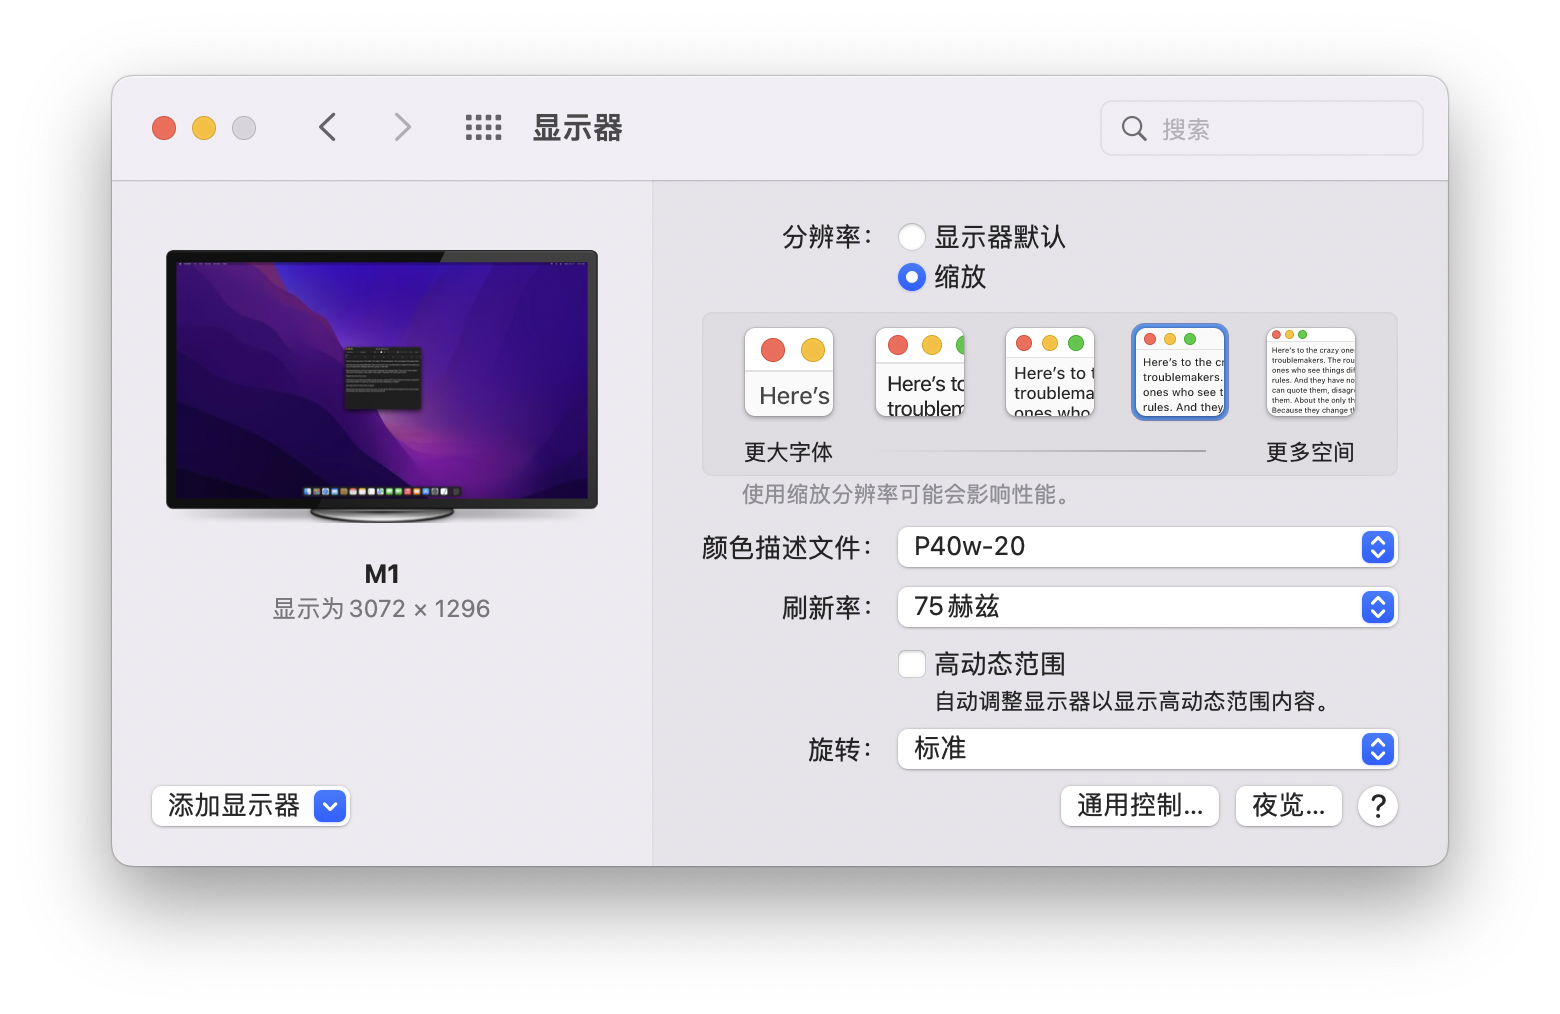1560x1014 pixels.
Task: Select 缩放 resolution radio button
Action: coord(911,277)
